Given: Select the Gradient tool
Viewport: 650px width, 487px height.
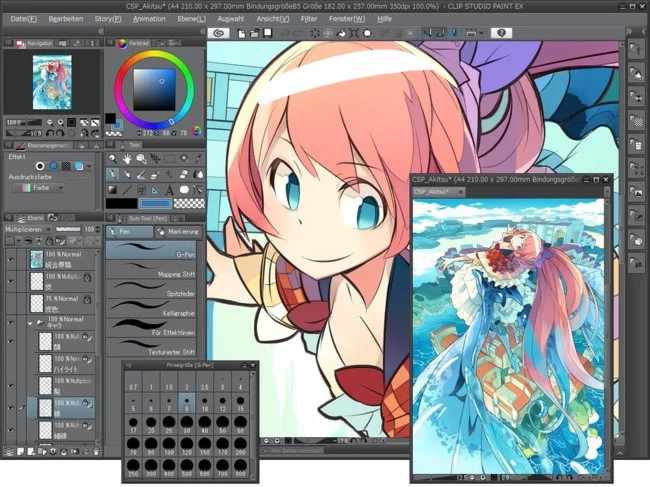Looking at the screenshot, I should [x=112, y=190].
